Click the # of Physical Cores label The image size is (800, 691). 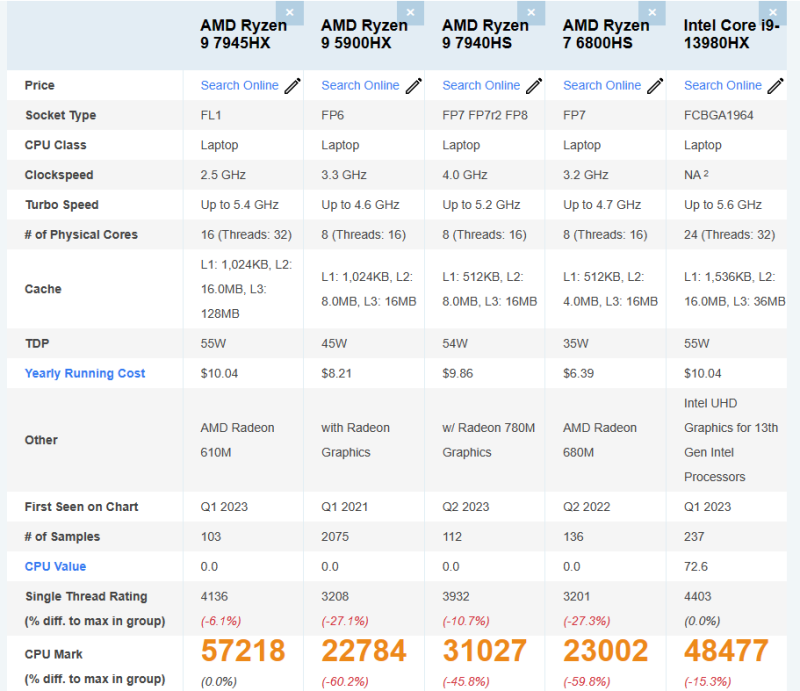pyautogui.click(x=81, y=235)
